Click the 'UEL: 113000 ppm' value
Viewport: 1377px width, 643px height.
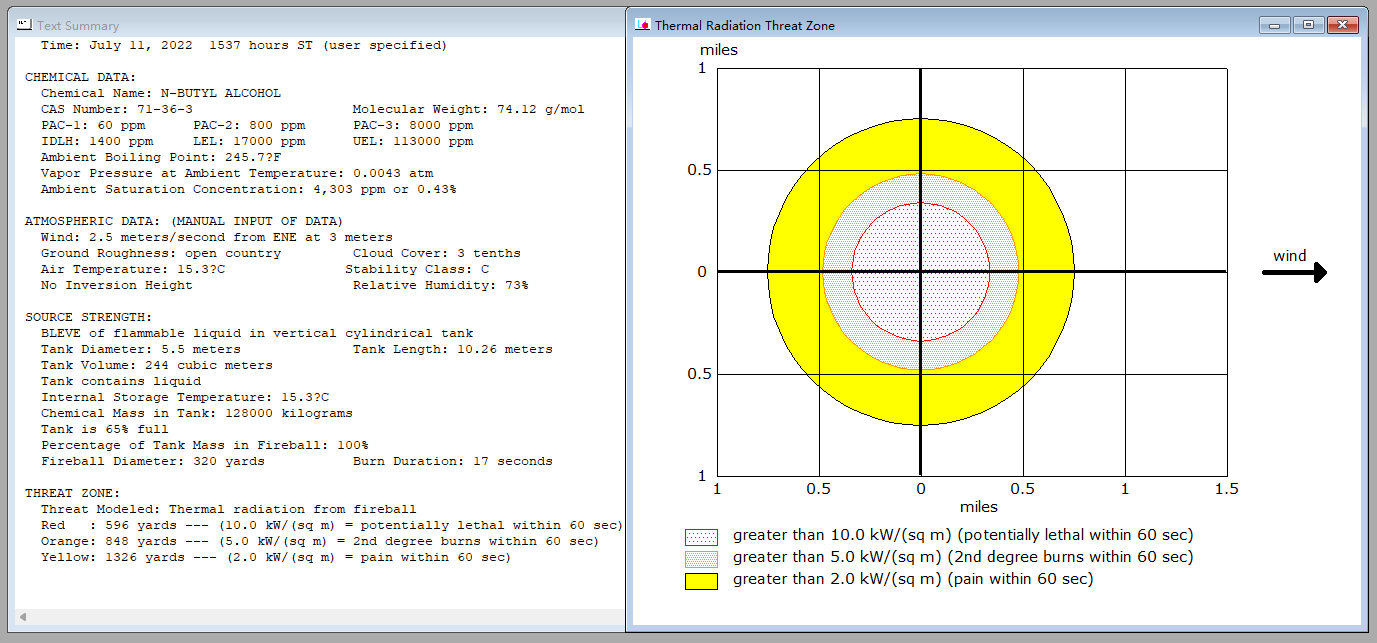(413, 141)
